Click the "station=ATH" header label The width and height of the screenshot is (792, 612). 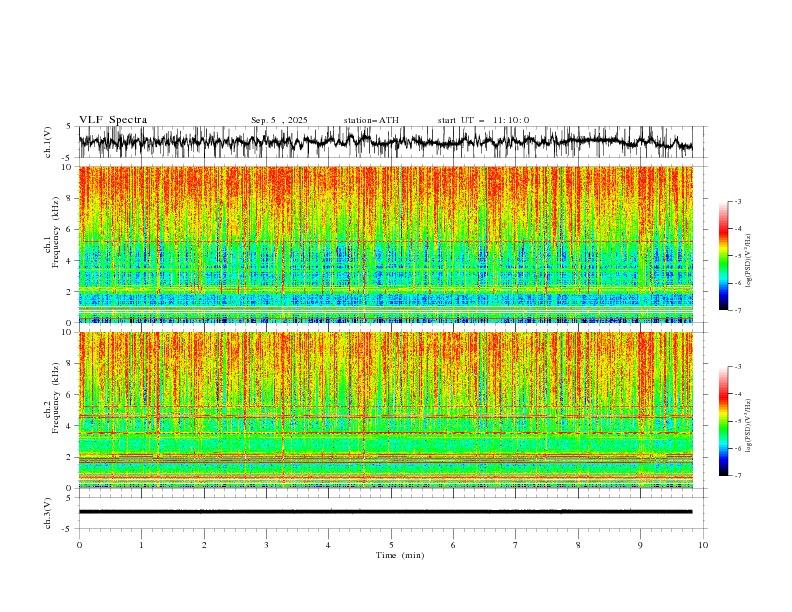(371, 120)
